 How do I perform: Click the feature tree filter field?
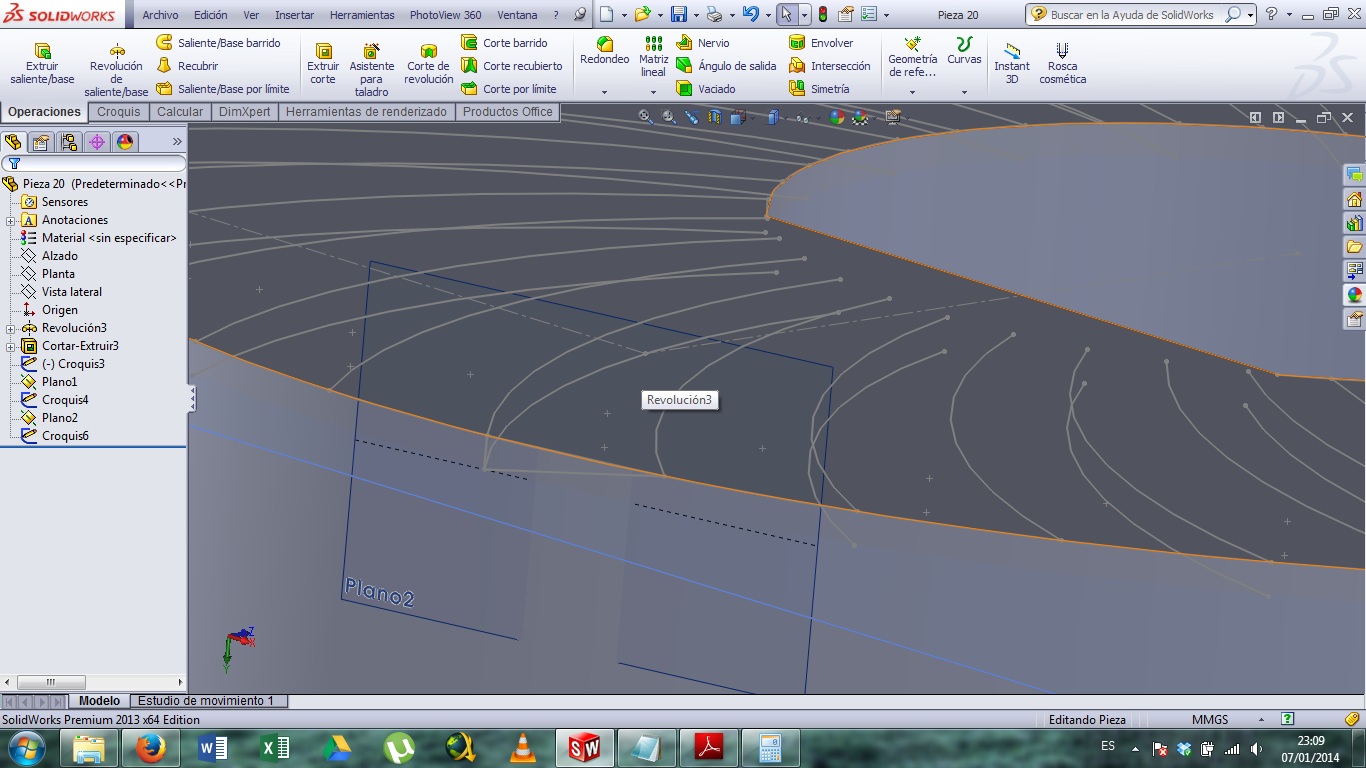point(94,163)
